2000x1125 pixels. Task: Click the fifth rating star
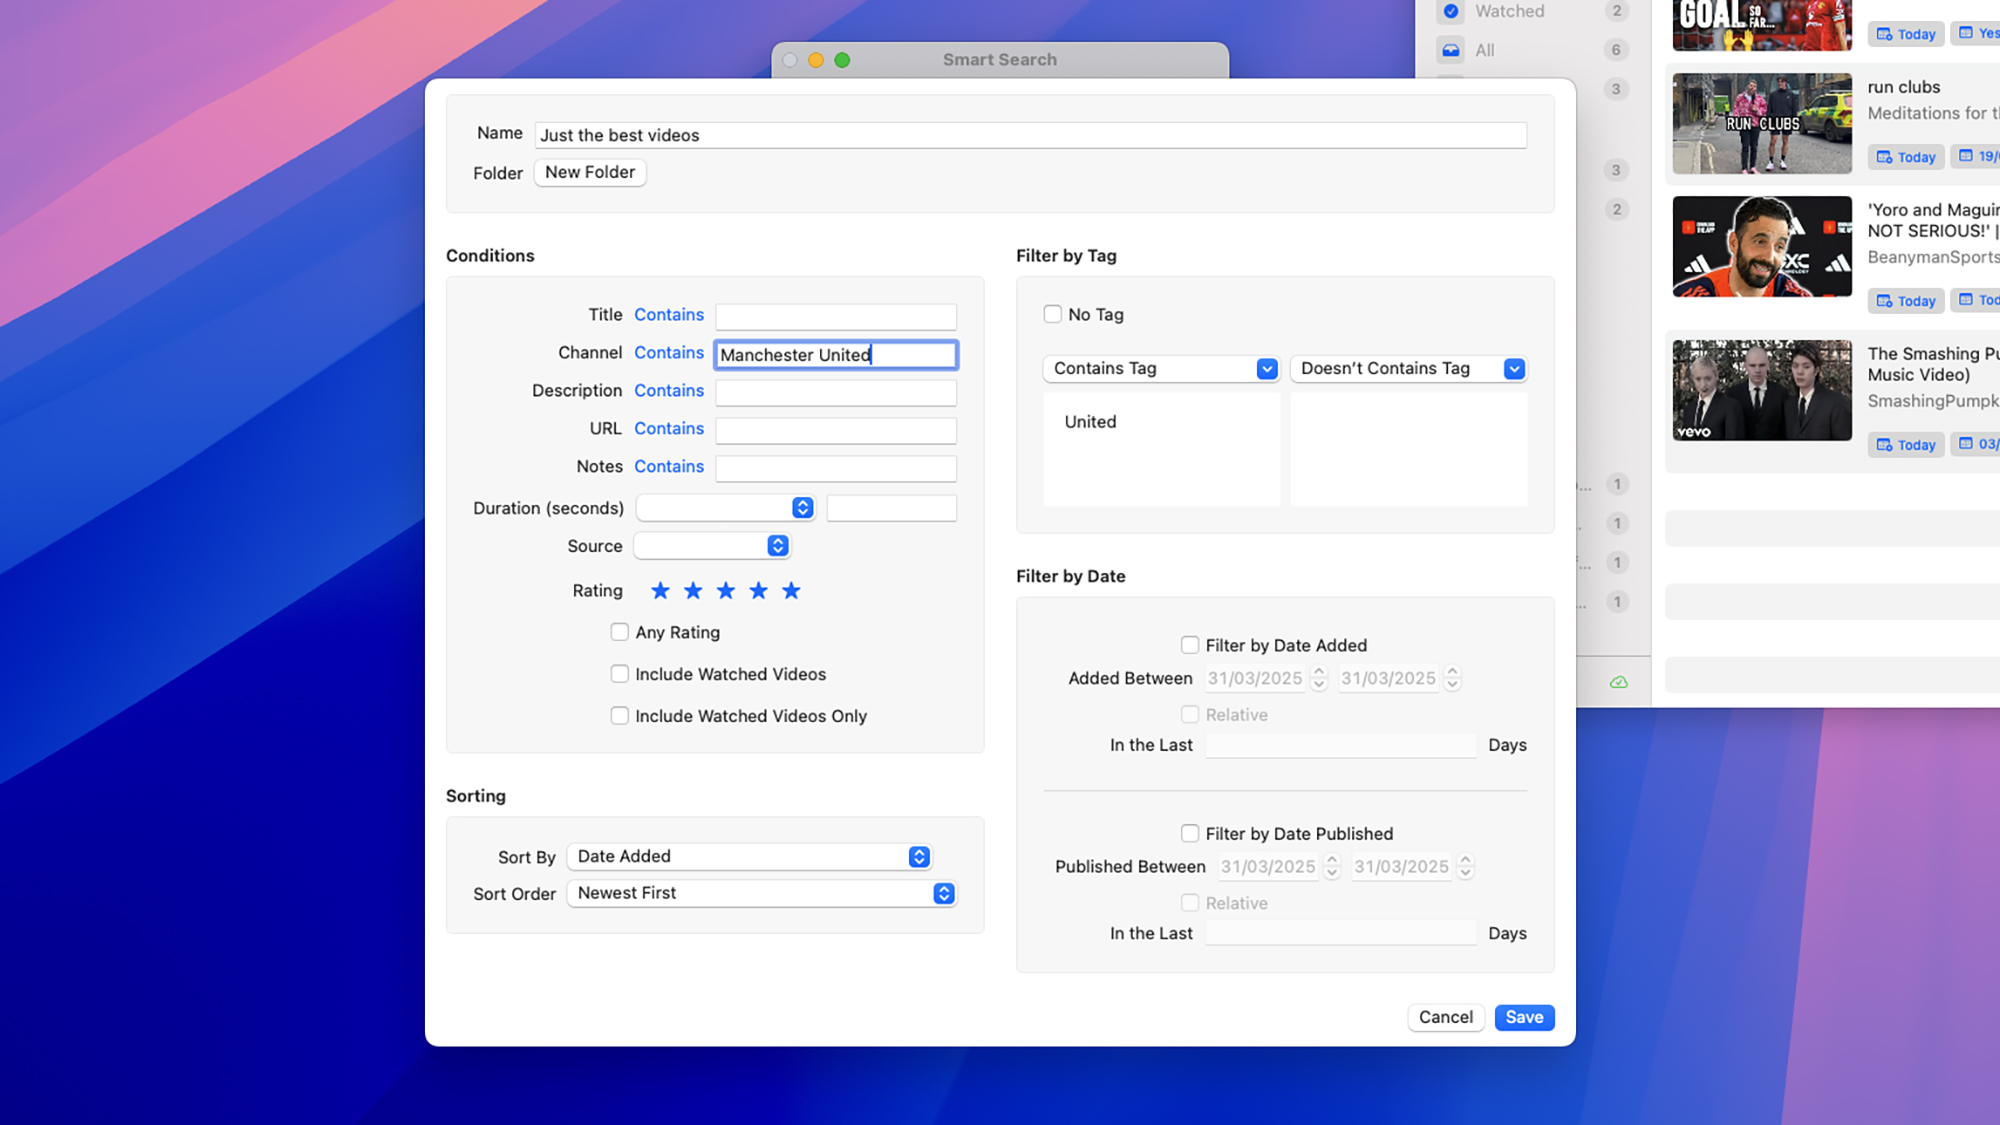[x=791, y=591]
